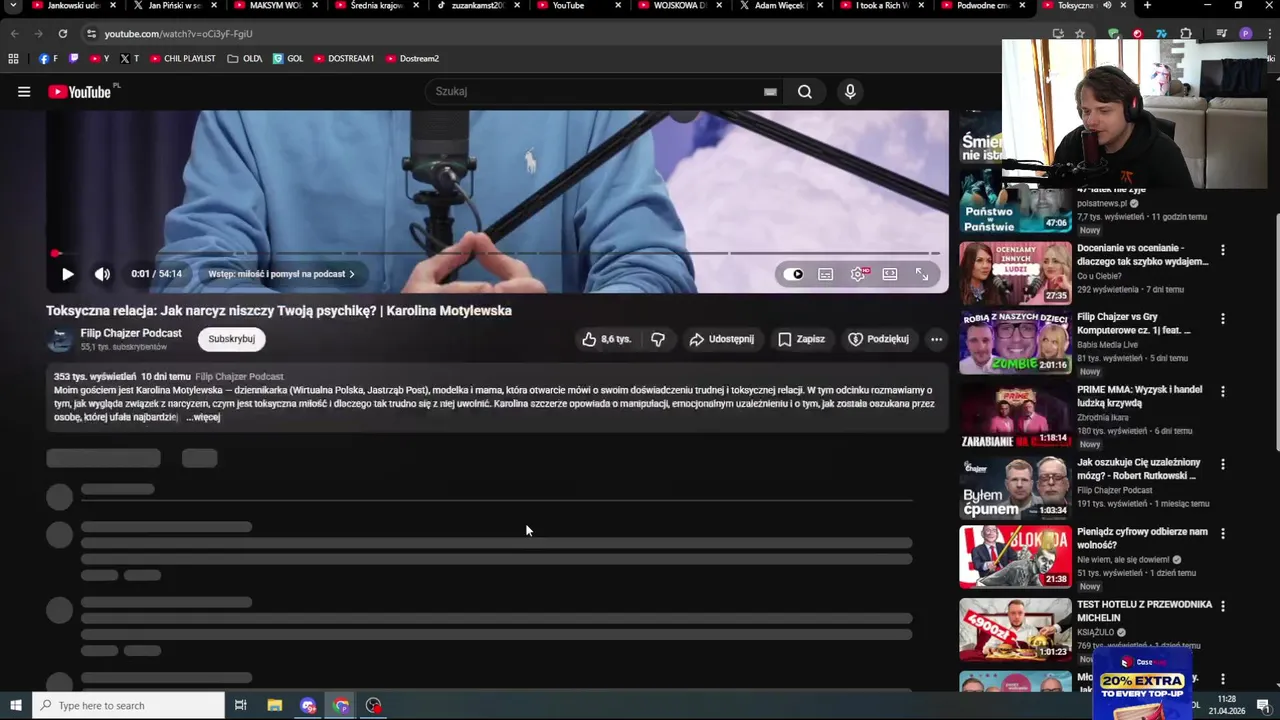Open the PRIME MMA video thumbnail
Screen dimensions: 1280x720
point(1015,415)
